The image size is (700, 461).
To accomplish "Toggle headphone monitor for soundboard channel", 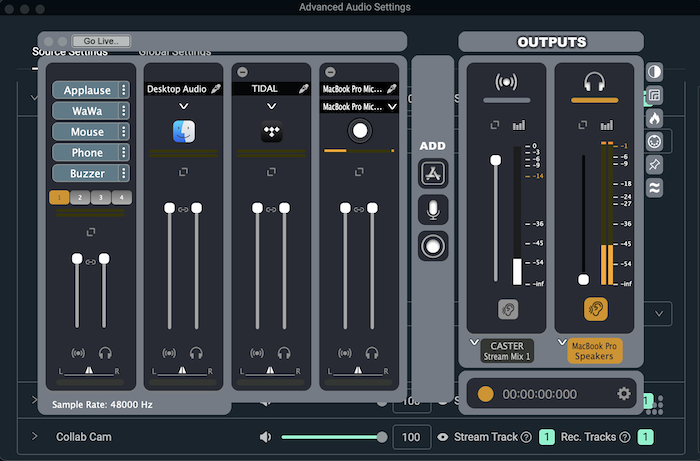I will coord(105,353).
